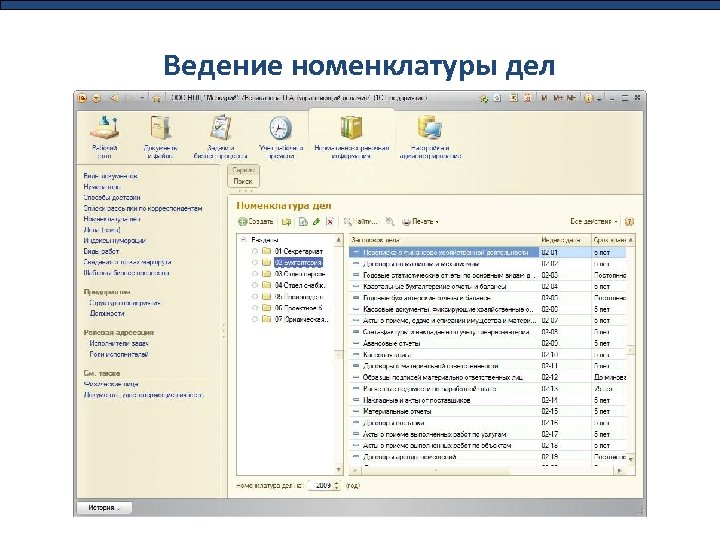Click the copy item toolbar icon next to Создать
720x540 pixels.
point(287,222)
